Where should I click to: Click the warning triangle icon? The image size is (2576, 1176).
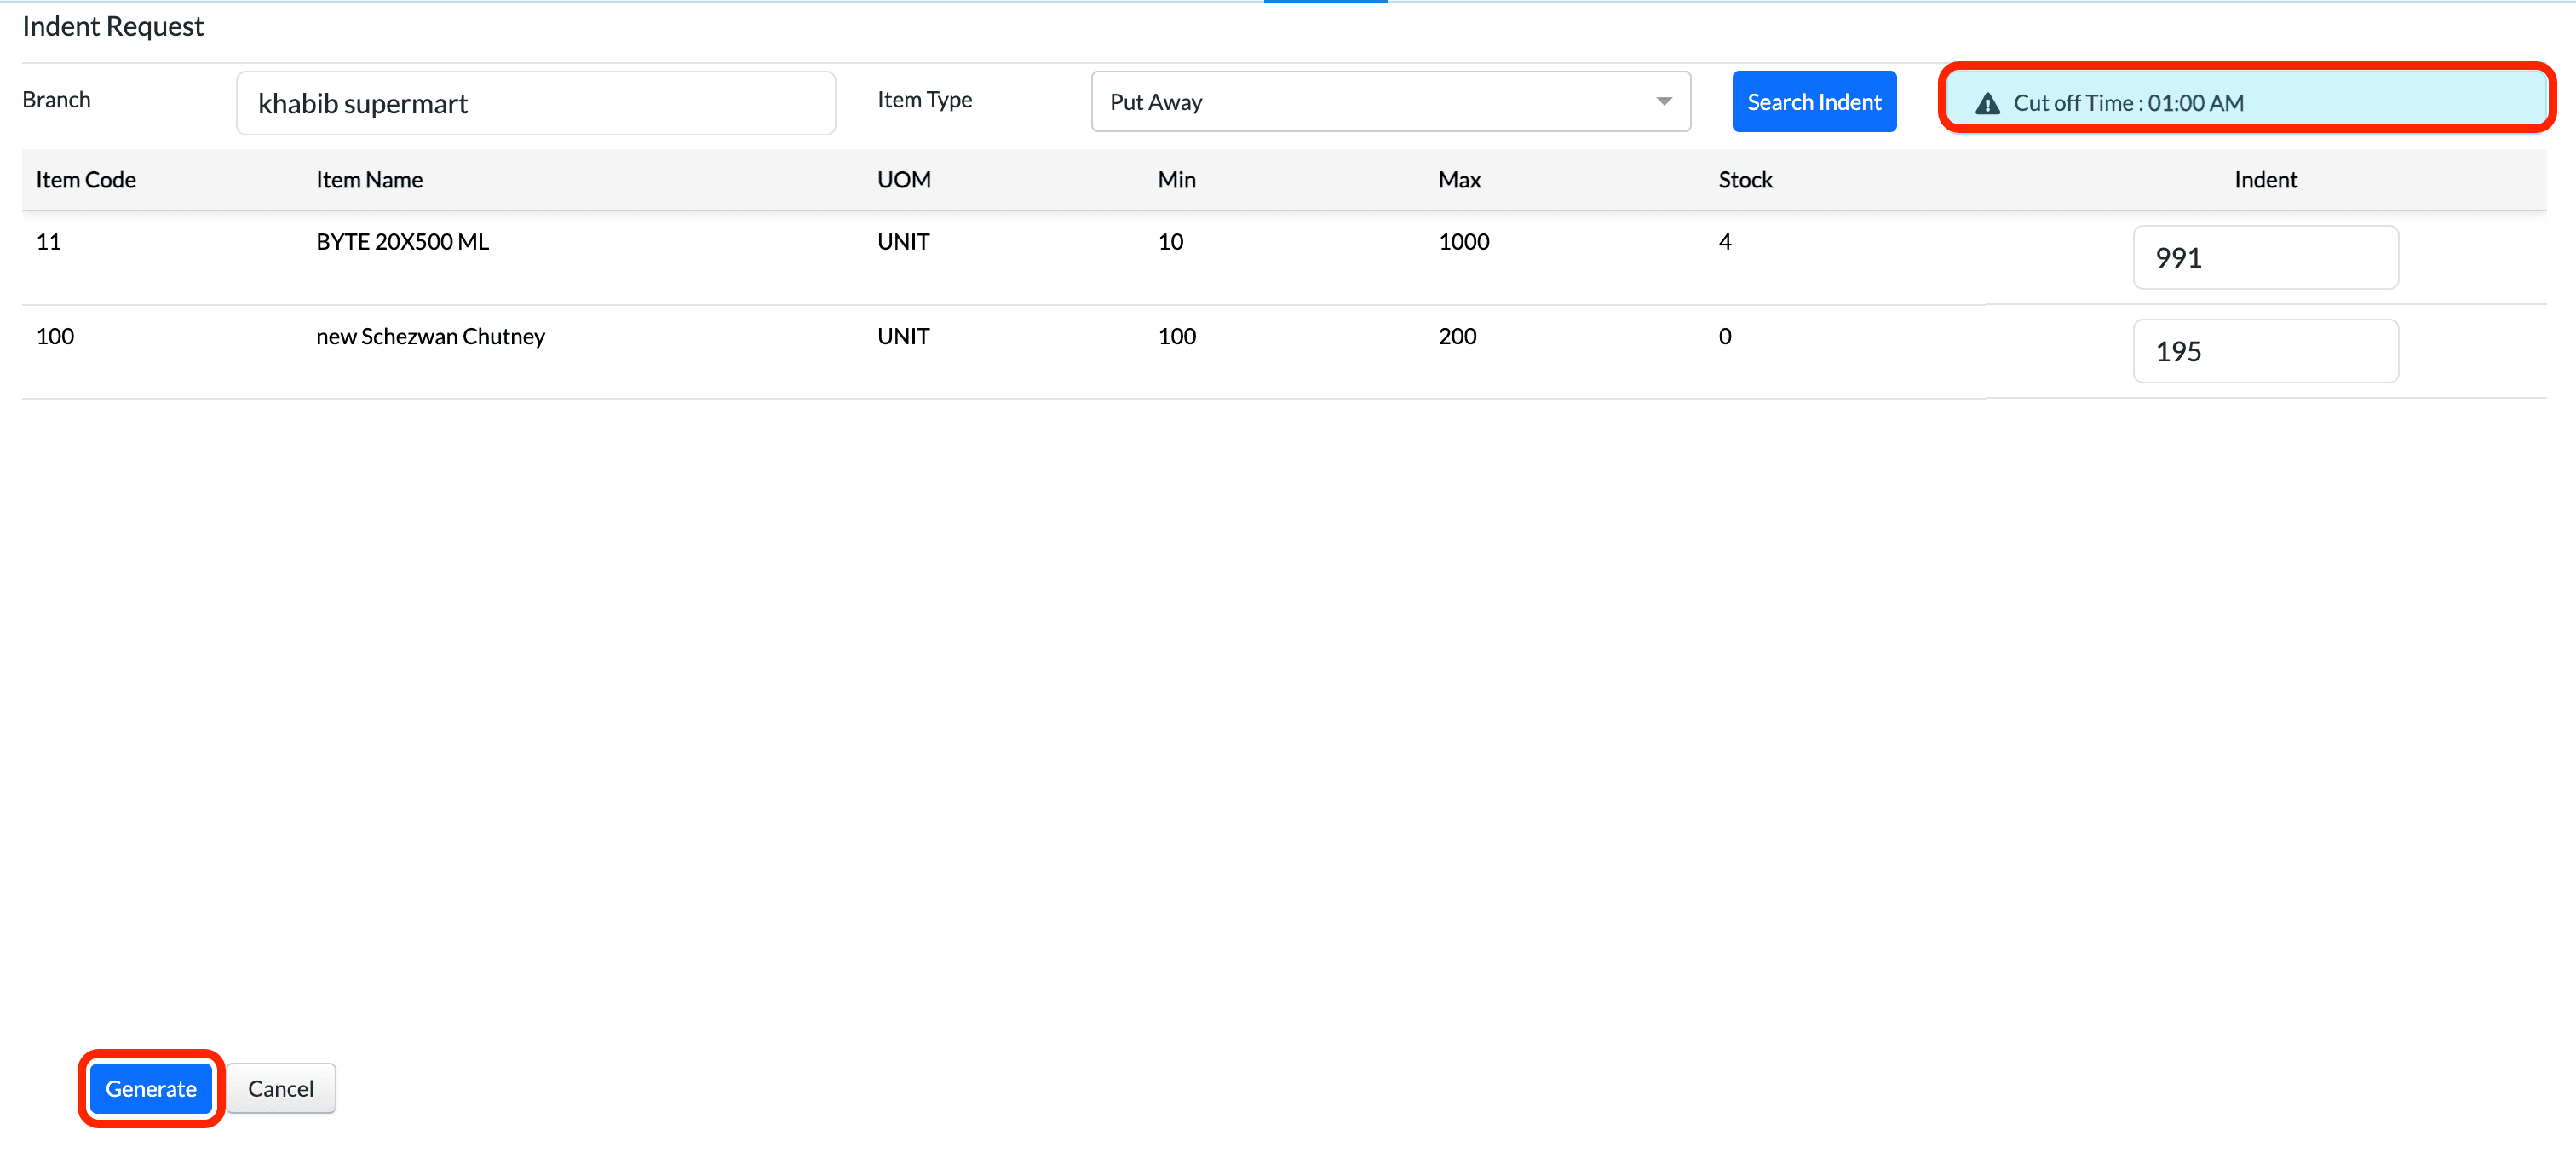[x=1987, y=103]
